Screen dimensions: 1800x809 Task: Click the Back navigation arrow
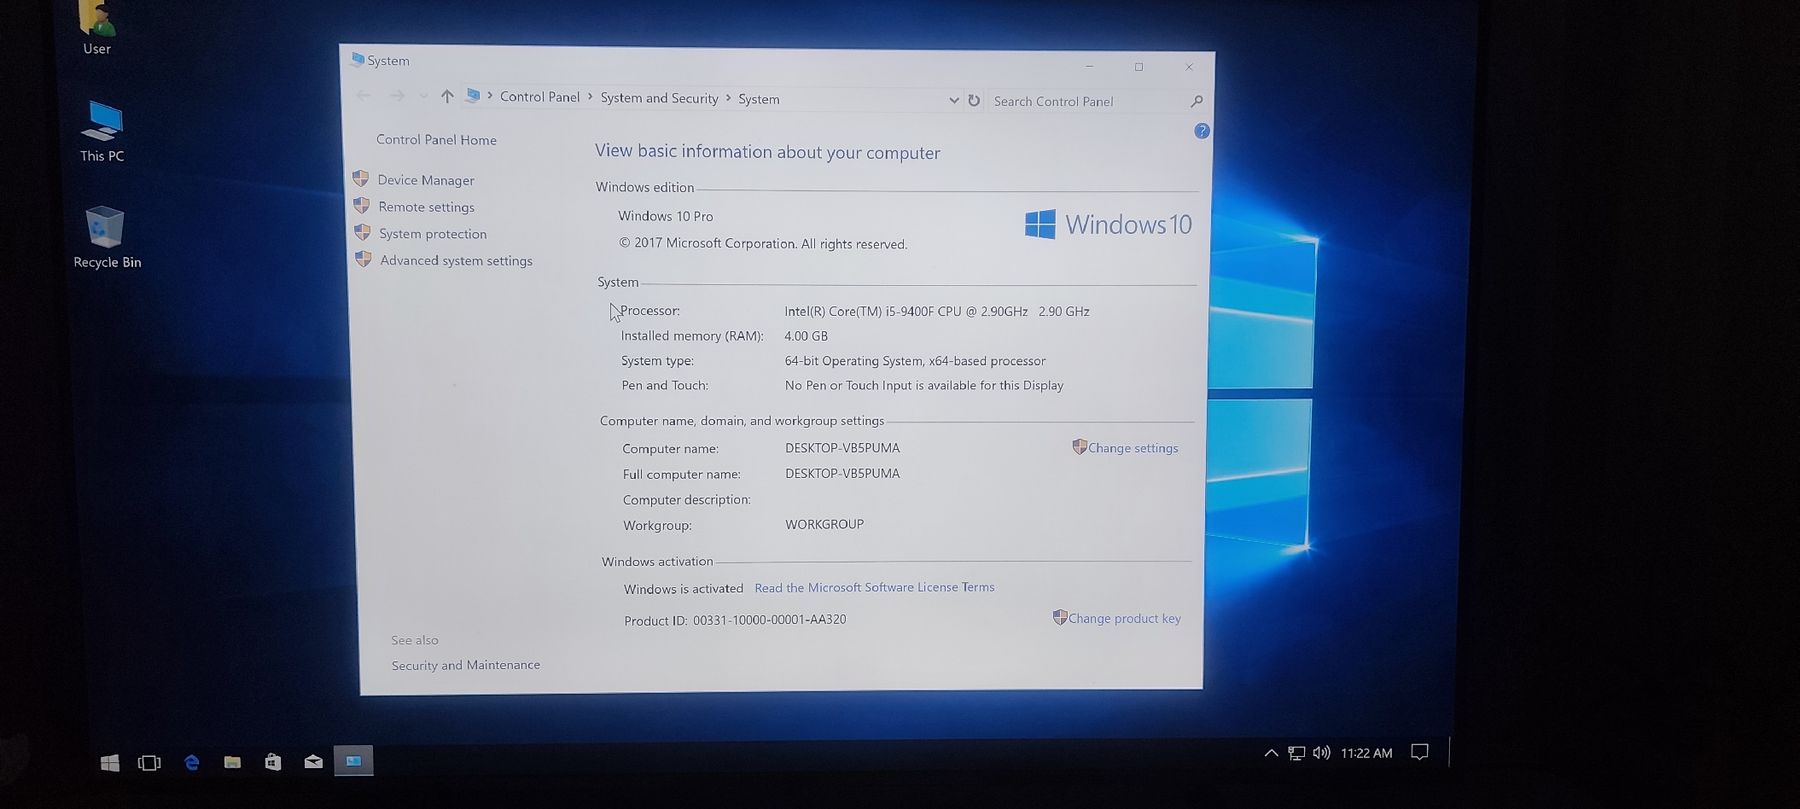coord(363,95)
